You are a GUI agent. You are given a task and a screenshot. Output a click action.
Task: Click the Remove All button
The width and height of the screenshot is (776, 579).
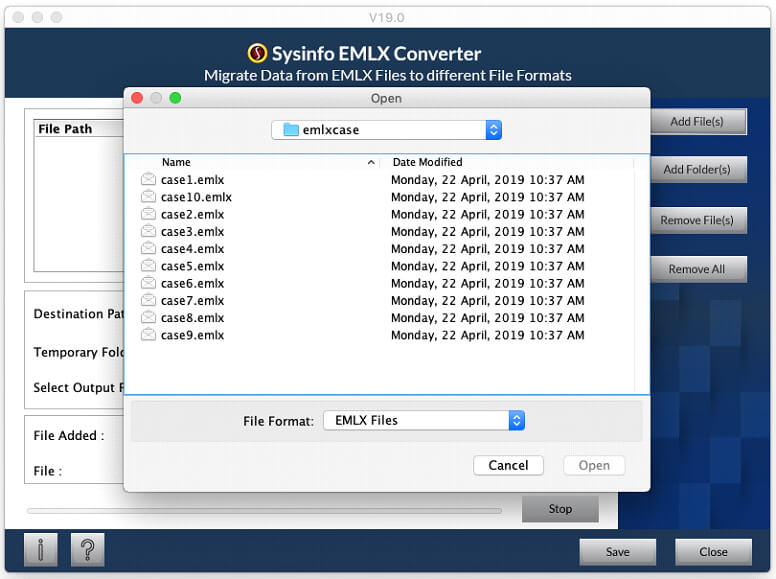[698, 269]
